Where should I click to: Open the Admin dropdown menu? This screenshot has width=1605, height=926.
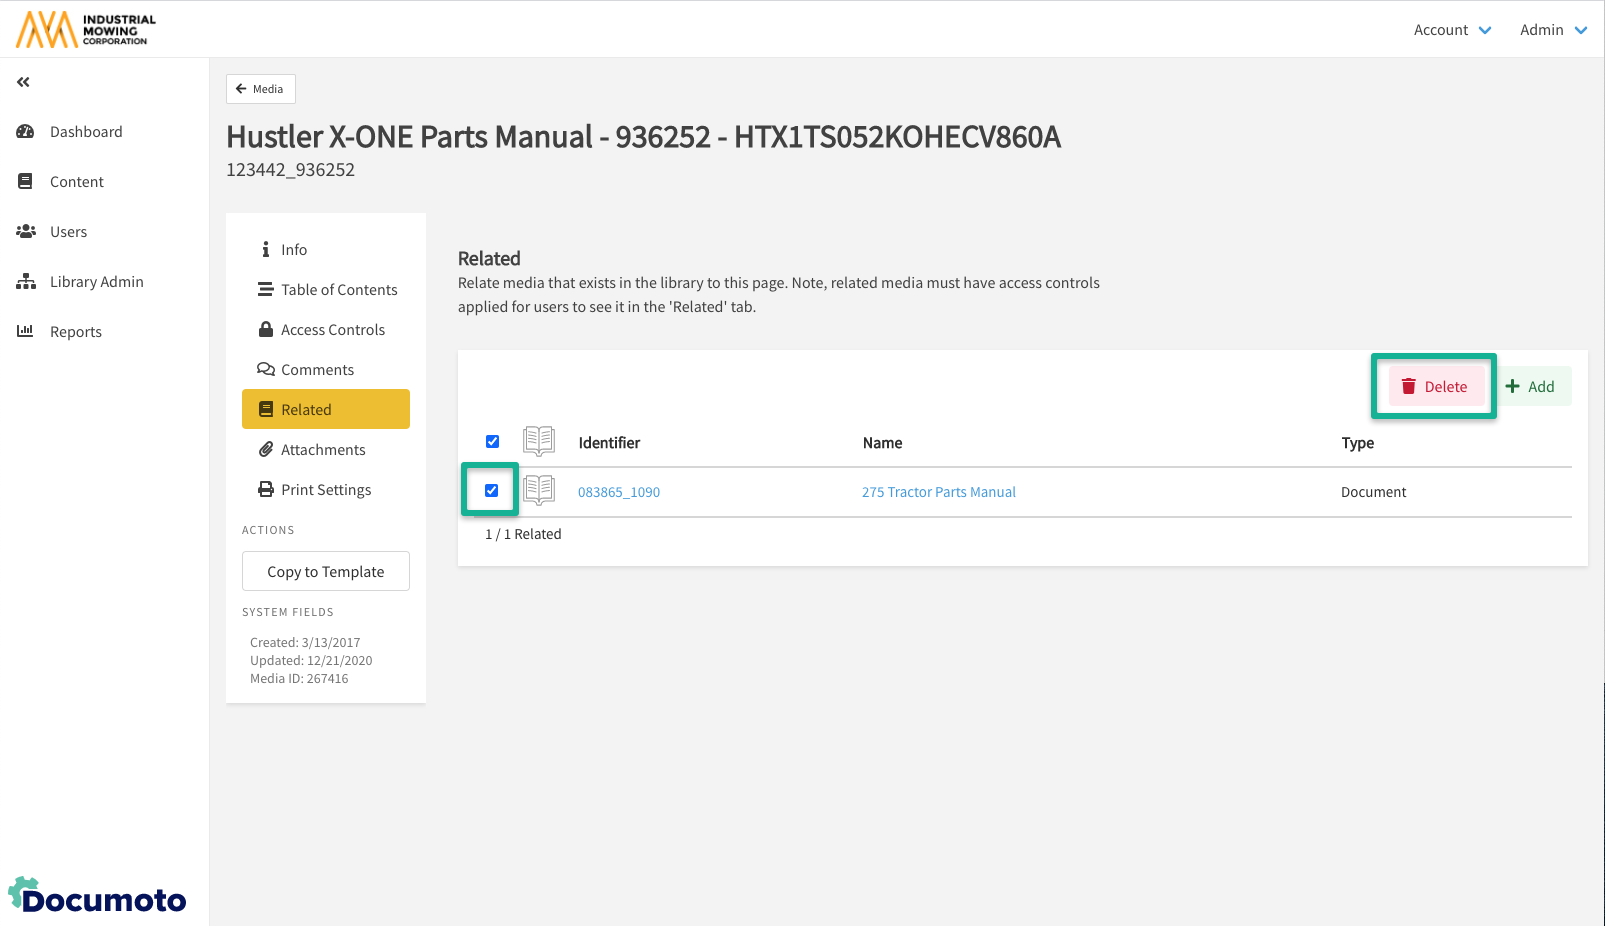1552,30
